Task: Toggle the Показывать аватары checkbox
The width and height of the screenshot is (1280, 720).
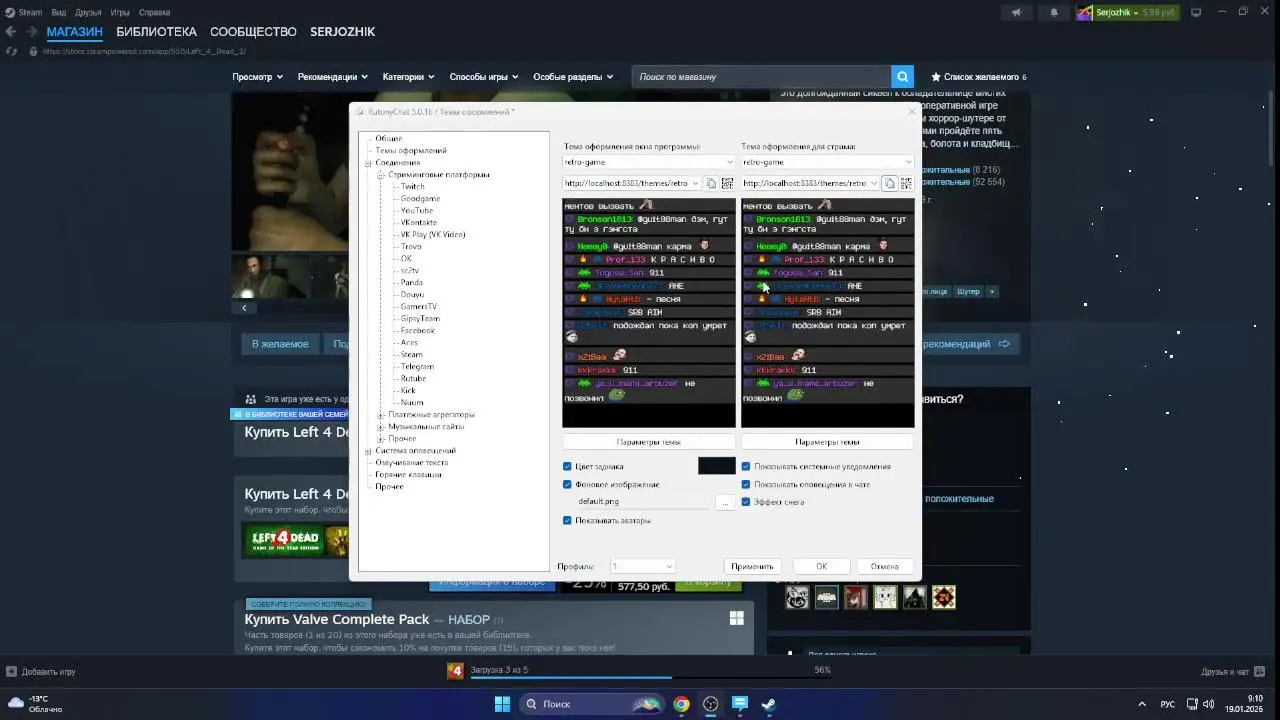Action: click(567, 520)
